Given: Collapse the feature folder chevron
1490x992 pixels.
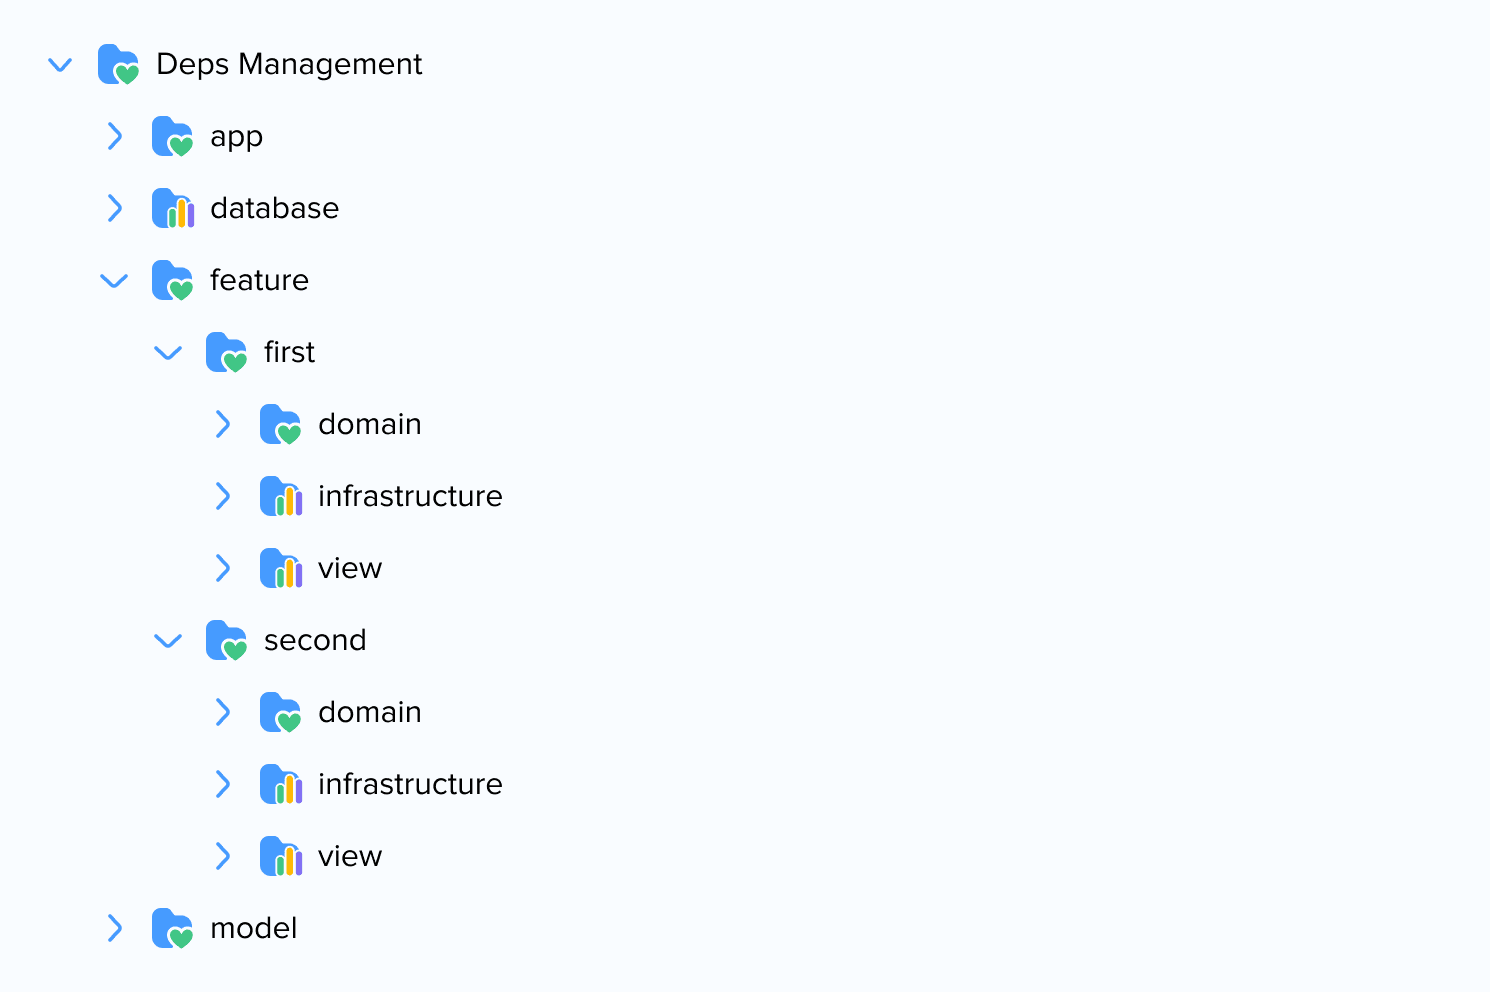Looking at the screenshot, I should (x=115, y=281).
